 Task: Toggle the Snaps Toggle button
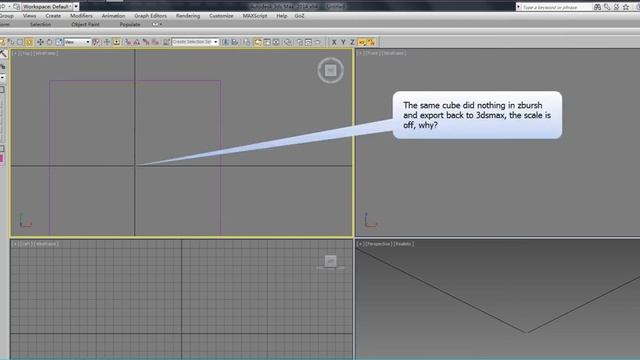(x=128, y=42)
